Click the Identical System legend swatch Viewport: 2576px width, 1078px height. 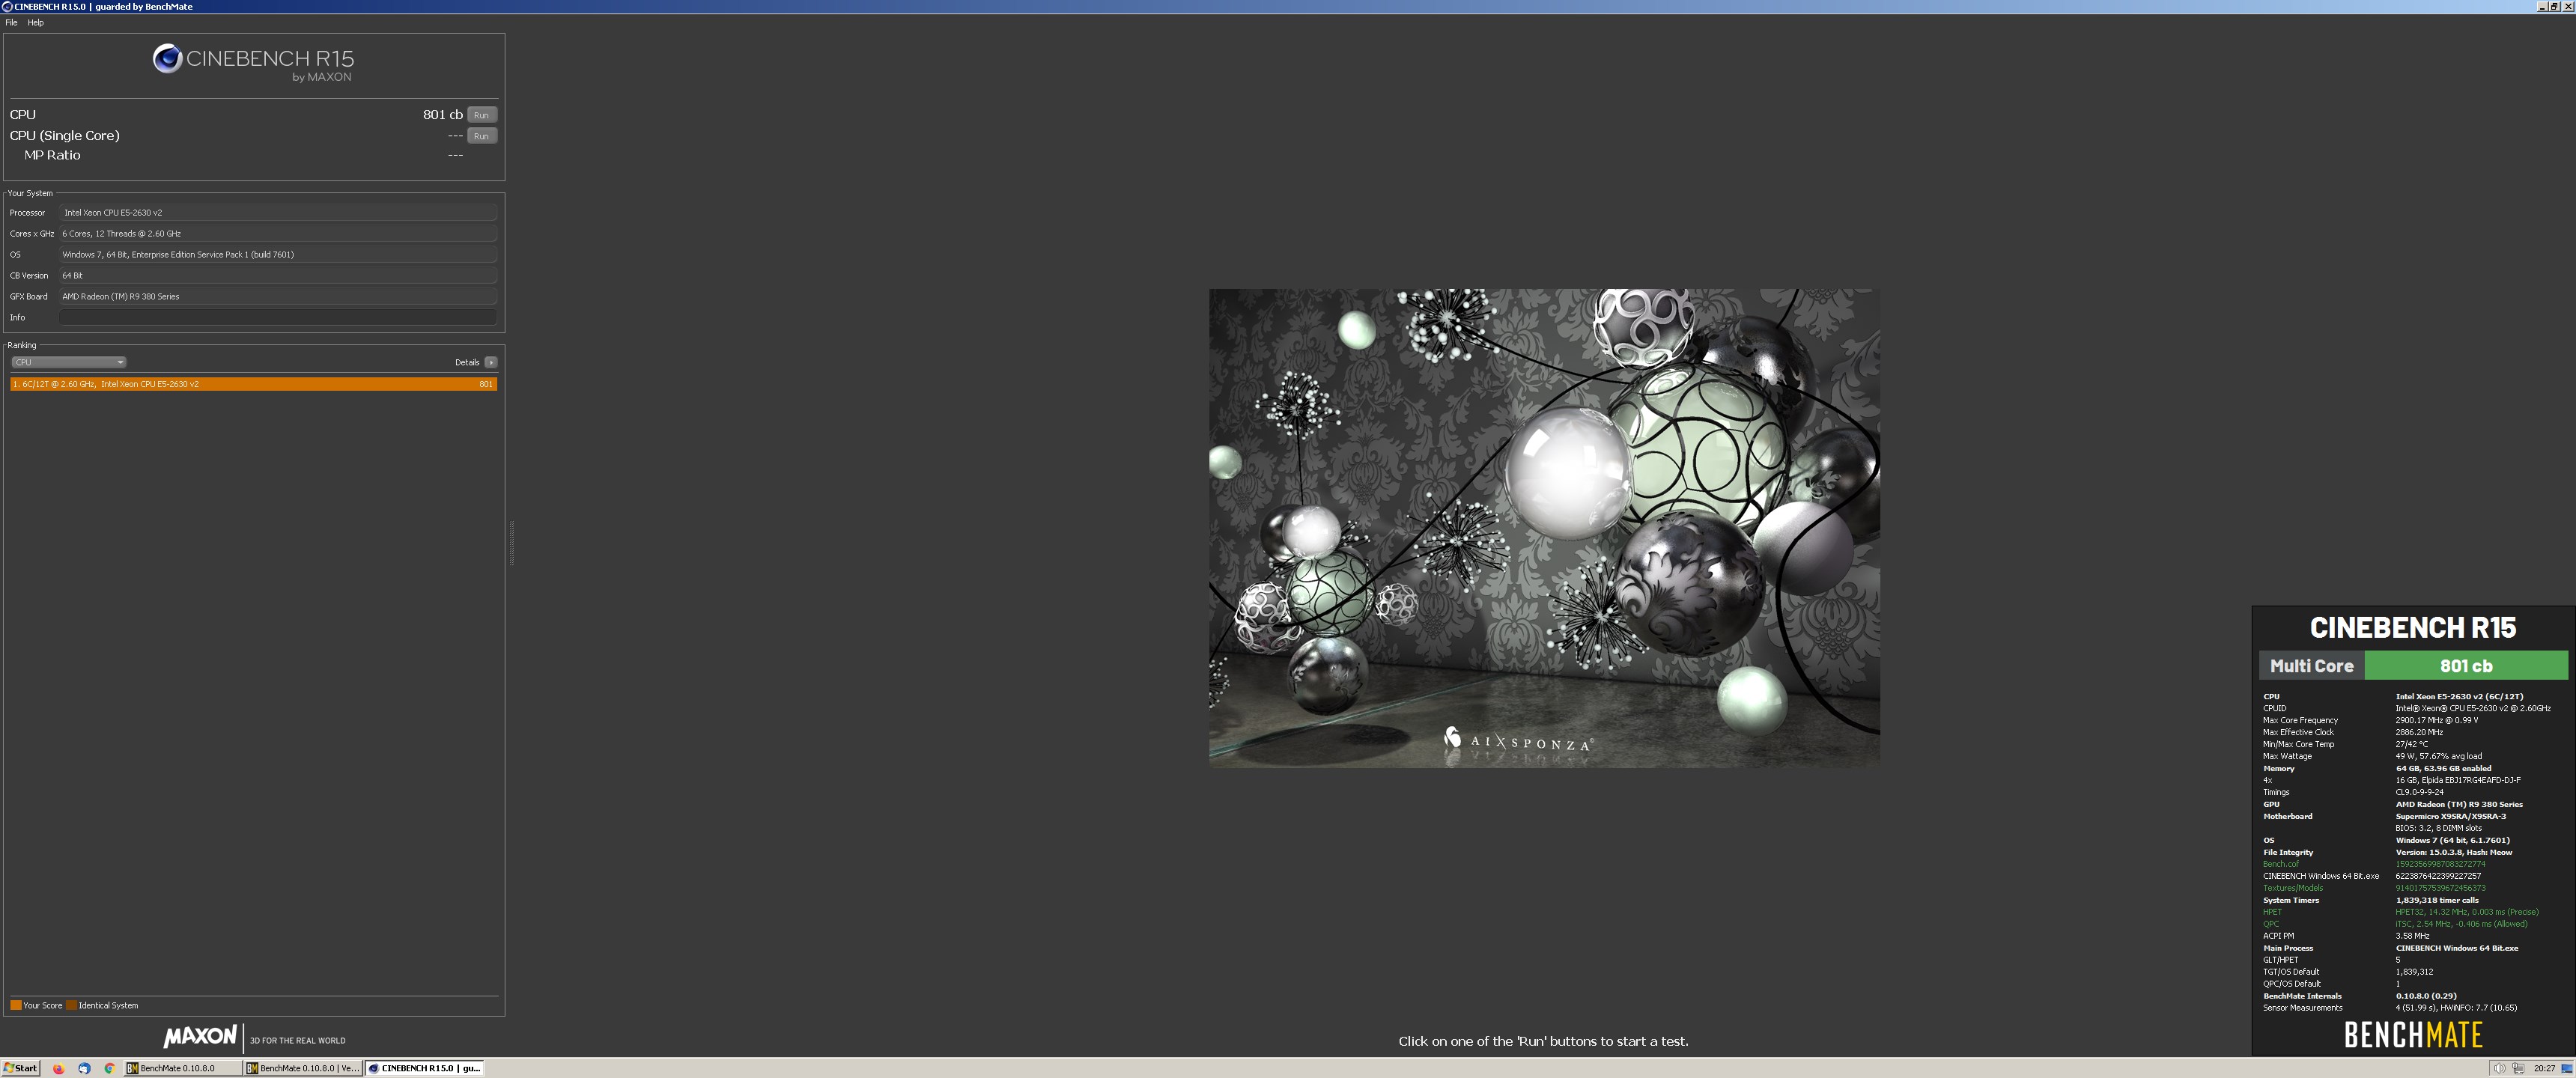click(x=71, y=1005)
